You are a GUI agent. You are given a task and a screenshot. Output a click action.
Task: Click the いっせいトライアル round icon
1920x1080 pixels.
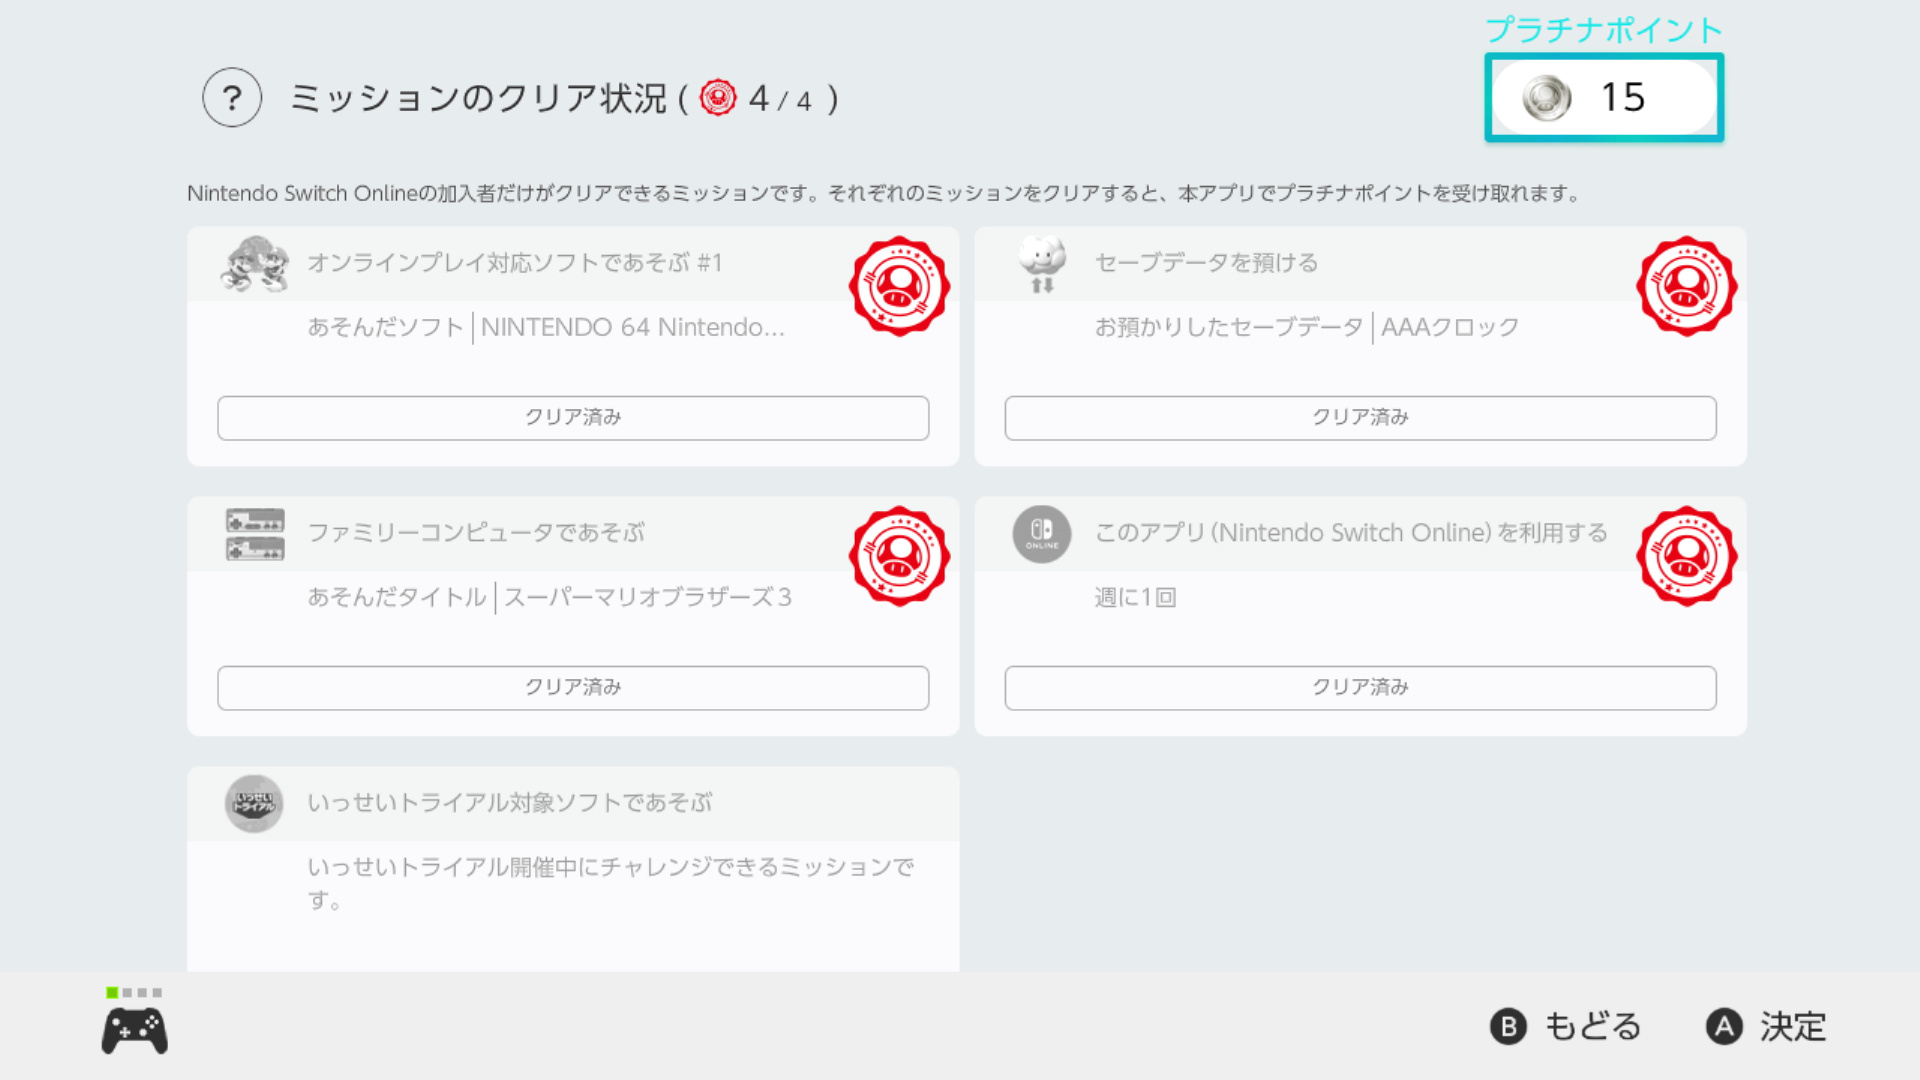pos(254,804)
